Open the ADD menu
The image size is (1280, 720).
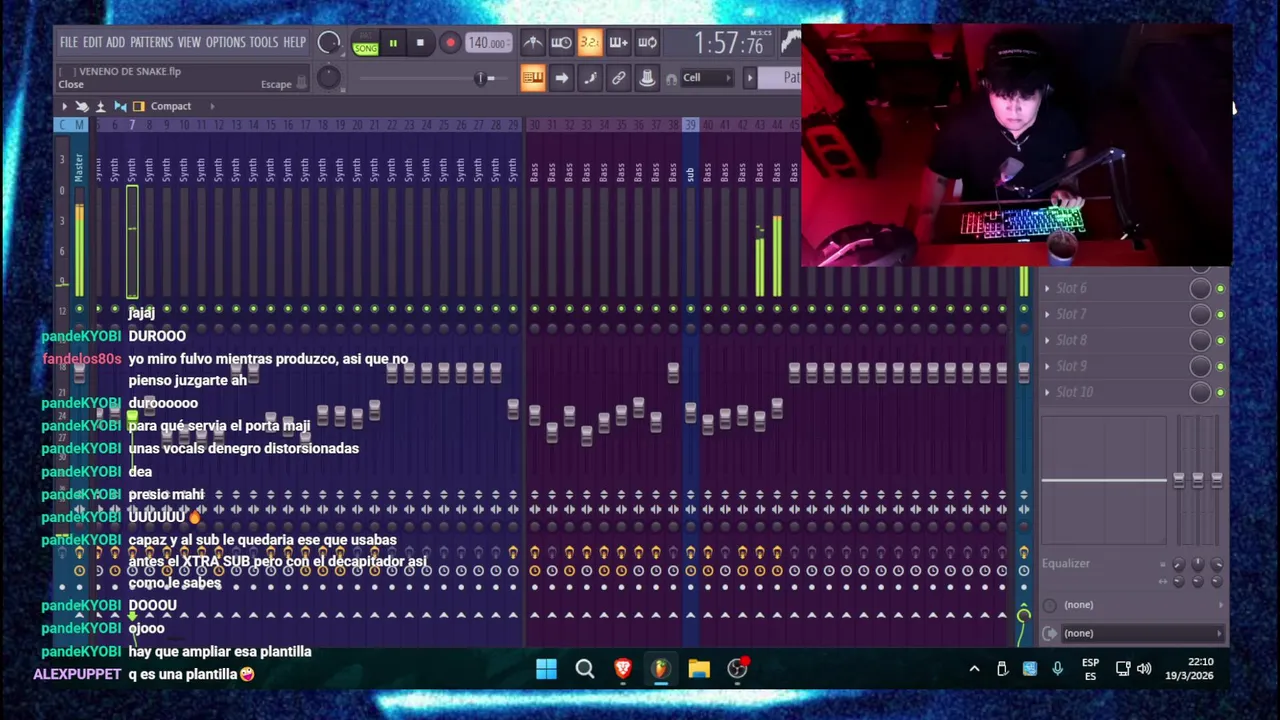pyautogui.click(x=116, y=43)
